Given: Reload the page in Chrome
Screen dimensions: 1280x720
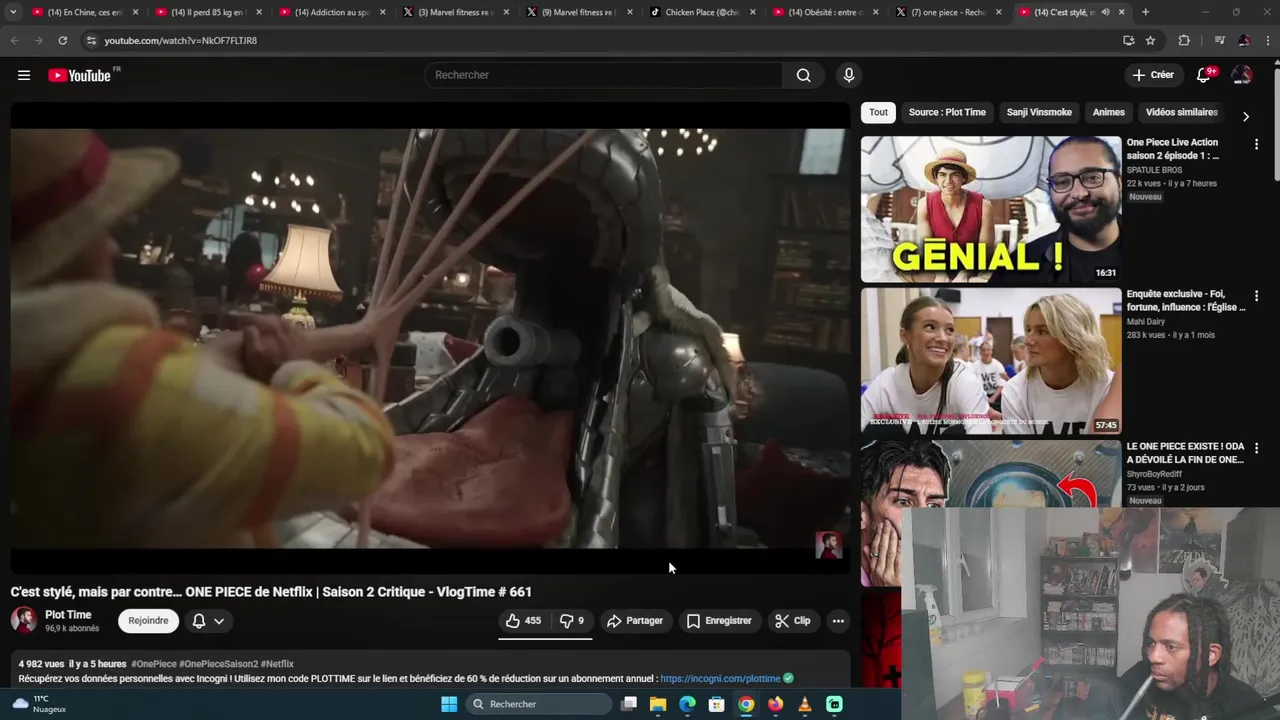Looking at the screenshot, I should click(x=62, y=40).
